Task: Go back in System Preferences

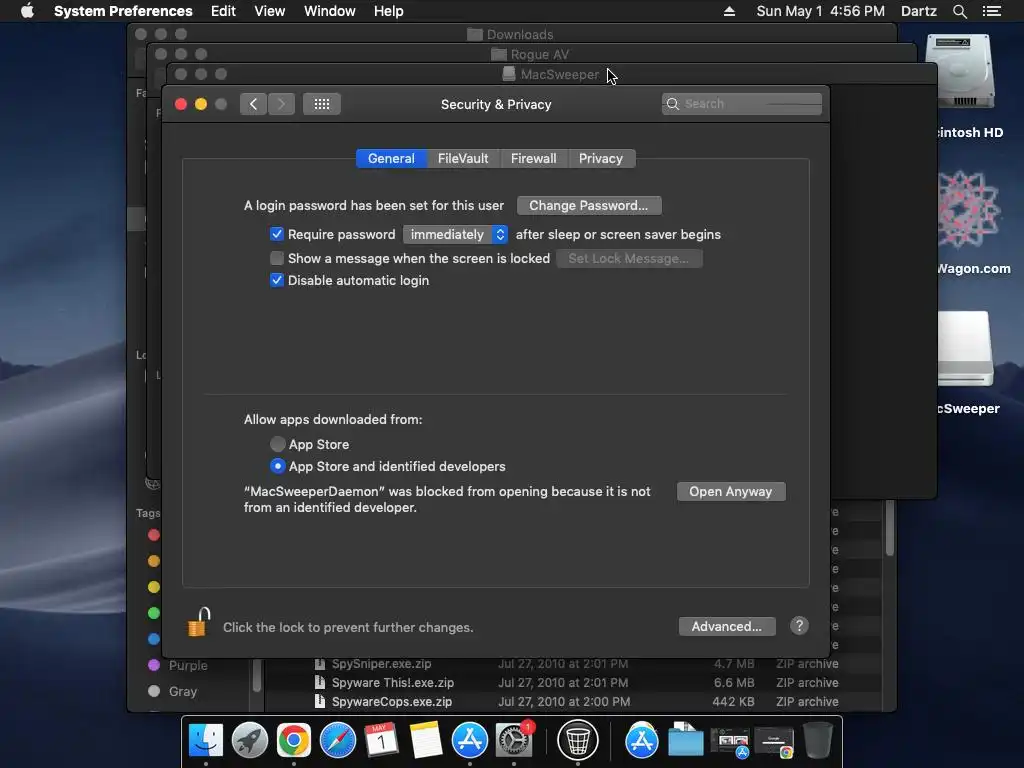Action: coord(253,104)
